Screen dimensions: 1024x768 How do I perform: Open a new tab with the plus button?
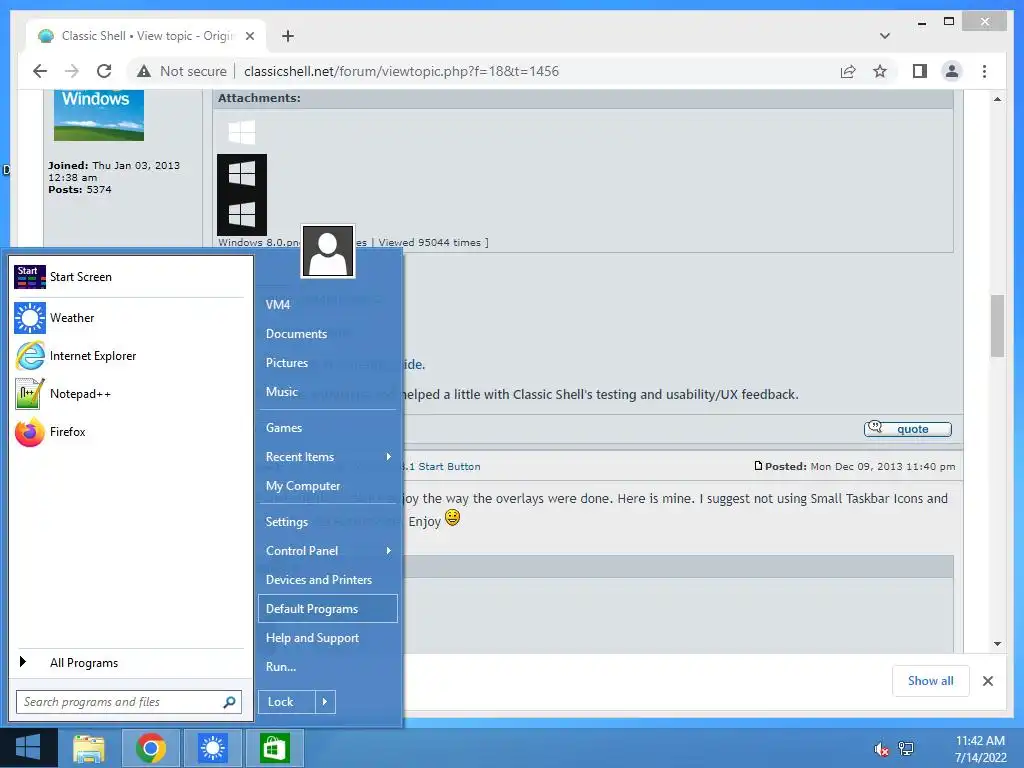coord(287,36)
